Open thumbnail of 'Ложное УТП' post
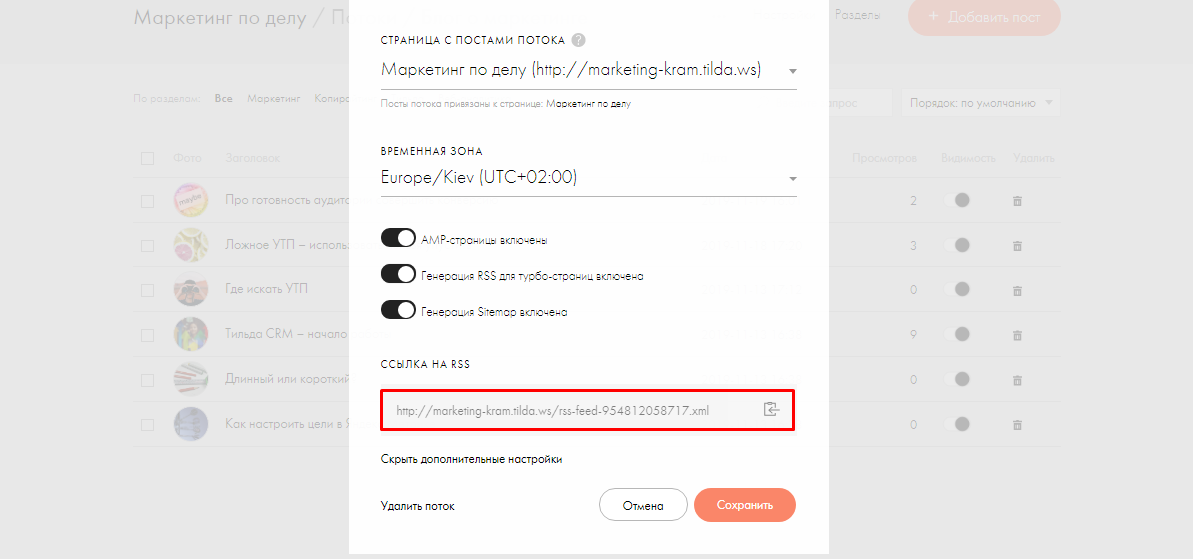This screenshot has width=1193, height=559. pyautogui.click(x=190, y=246)
